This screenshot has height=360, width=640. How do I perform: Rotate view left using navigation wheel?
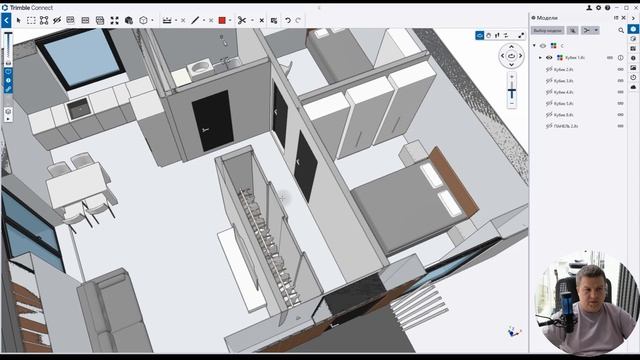(502, 56)
